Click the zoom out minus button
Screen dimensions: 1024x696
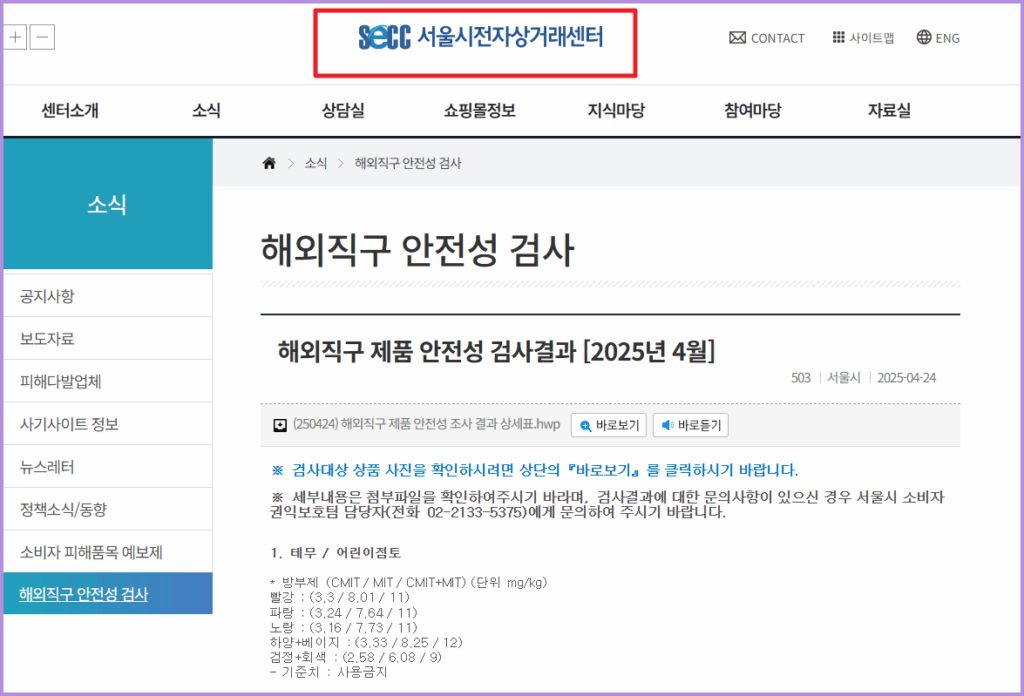[x=42, y=37]
